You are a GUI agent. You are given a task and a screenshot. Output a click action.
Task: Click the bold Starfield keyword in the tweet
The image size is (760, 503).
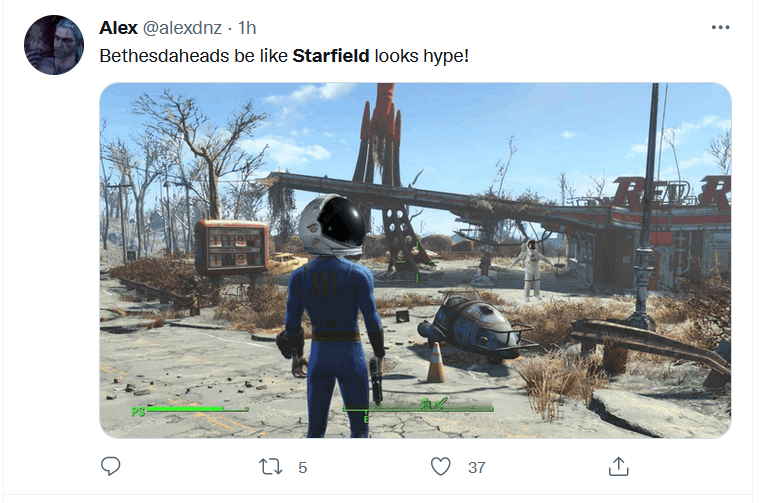point(331,56)
